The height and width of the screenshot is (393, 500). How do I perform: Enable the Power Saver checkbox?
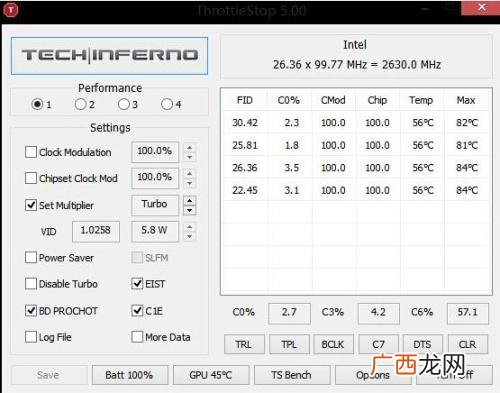click(31, 257)
